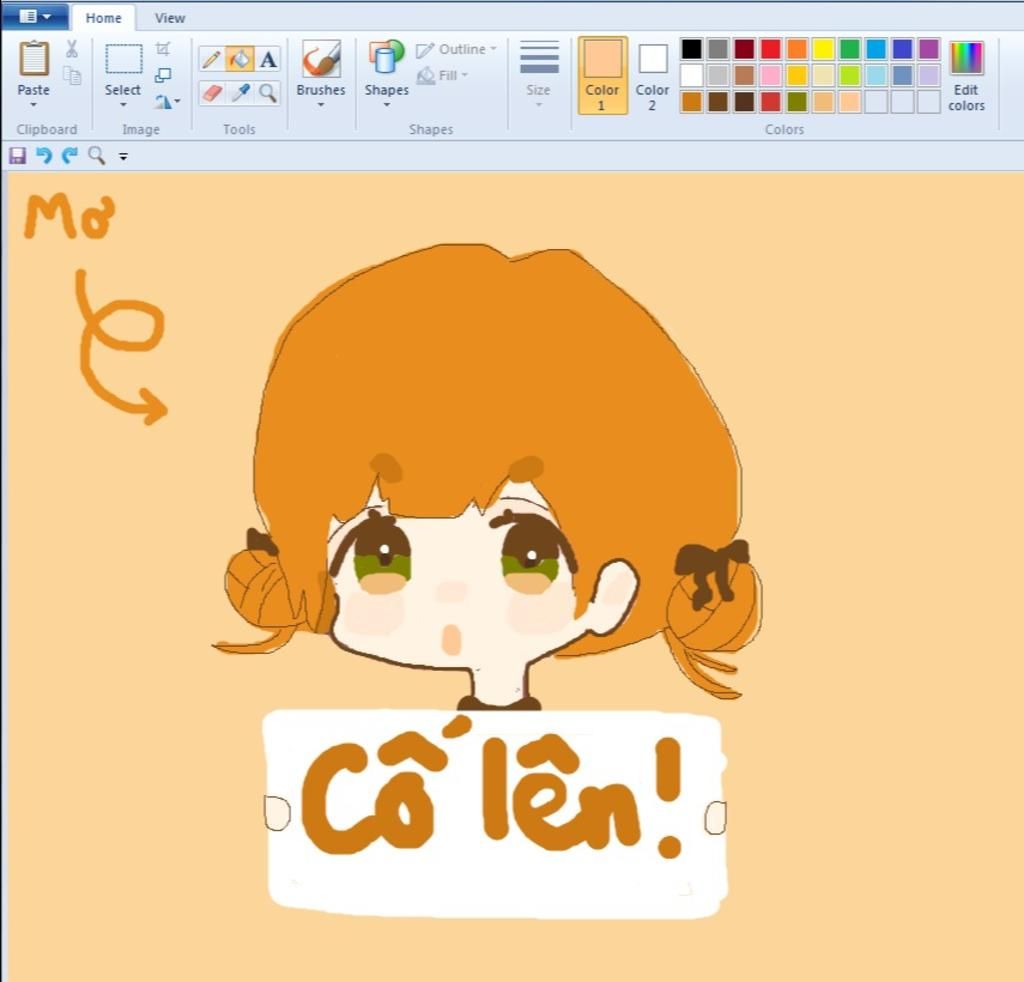Click the Save icon in quick access toolbar
Viewport: 1024px width, 982px height.
tap(17, 155)
